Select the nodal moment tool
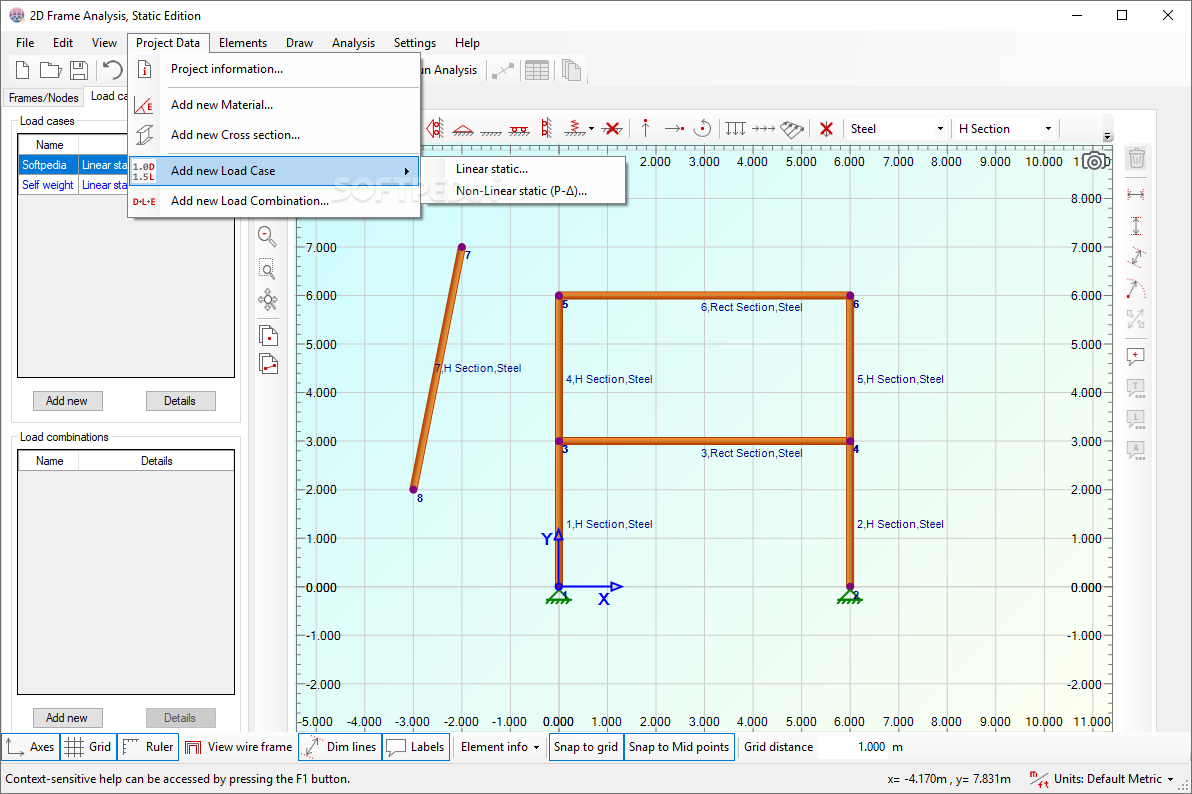This screenshot has height=794, width=1192. pos(703,128)
